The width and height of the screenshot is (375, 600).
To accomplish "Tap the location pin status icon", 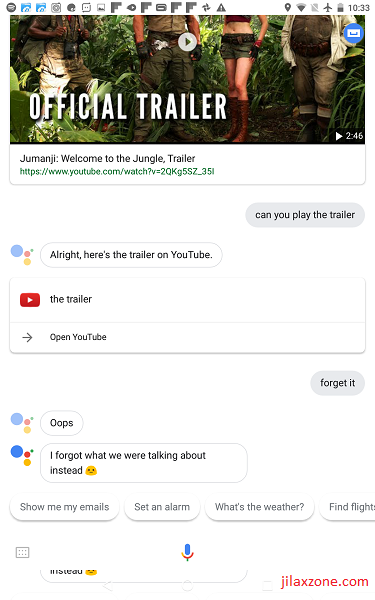I will (x=288, y=7).
